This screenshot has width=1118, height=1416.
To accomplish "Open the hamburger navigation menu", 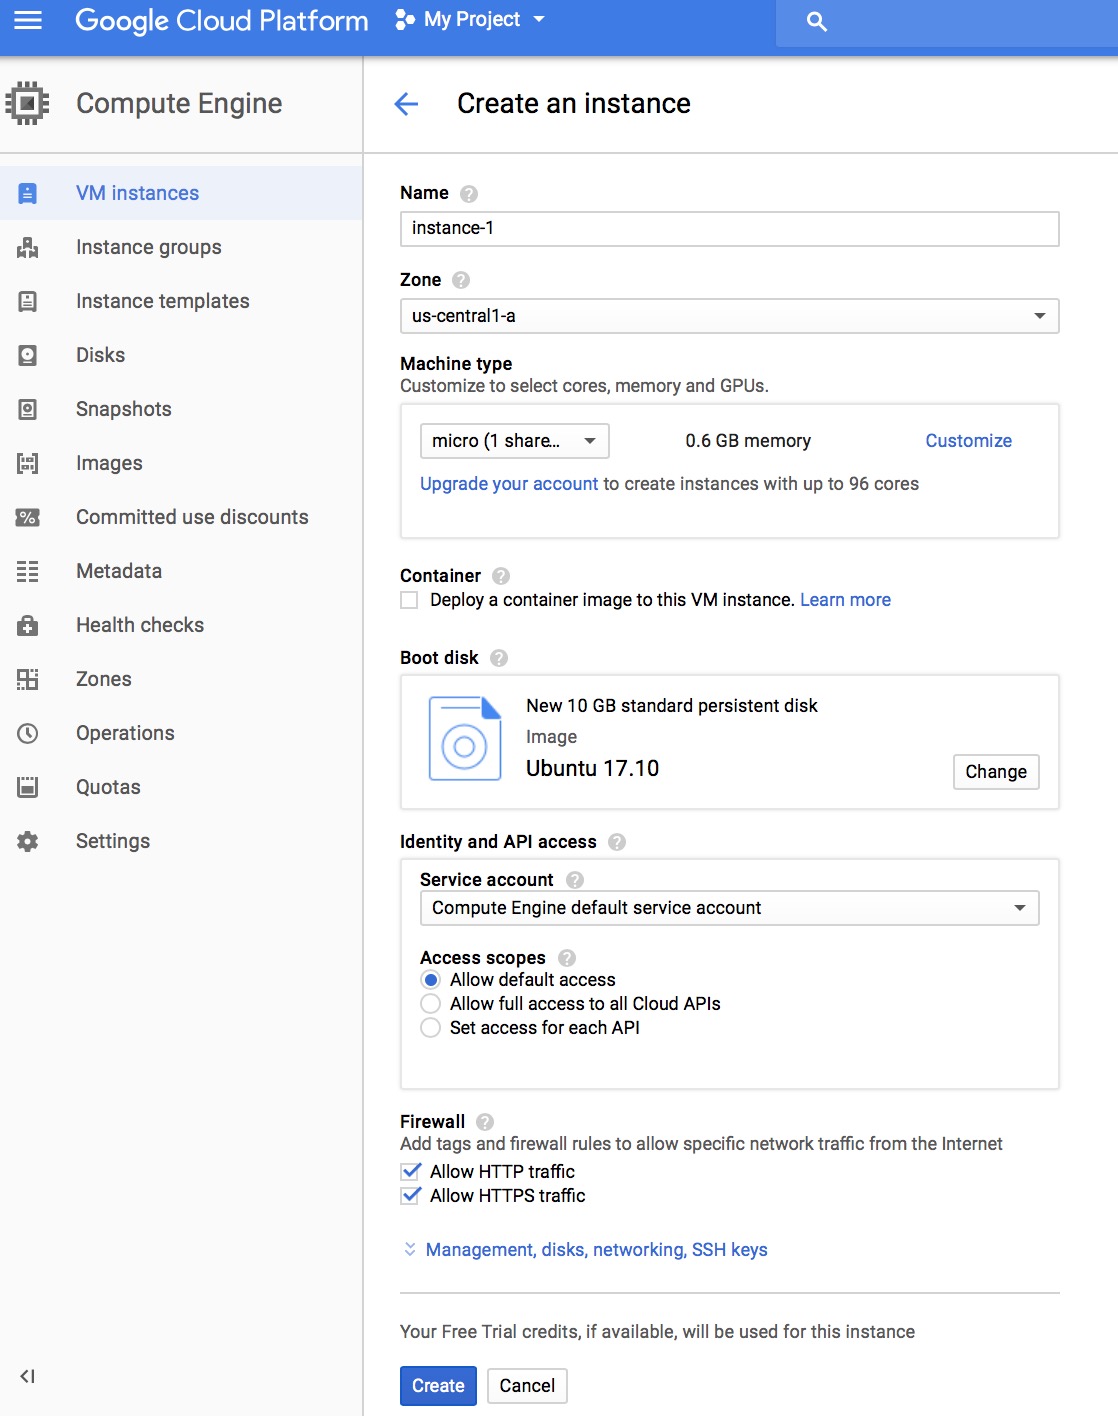I will coord(28,20).
